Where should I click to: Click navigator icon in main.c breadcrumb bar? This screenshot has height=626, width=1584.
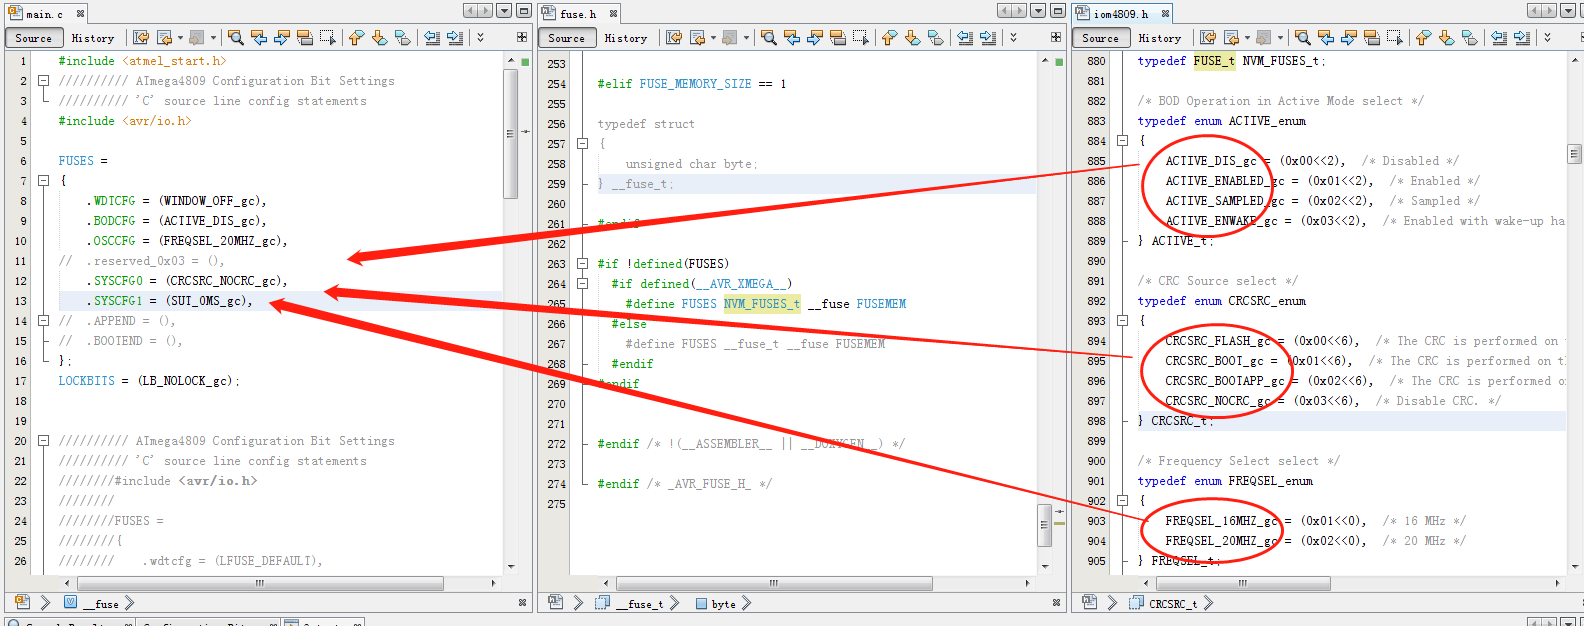click(22, 602)
